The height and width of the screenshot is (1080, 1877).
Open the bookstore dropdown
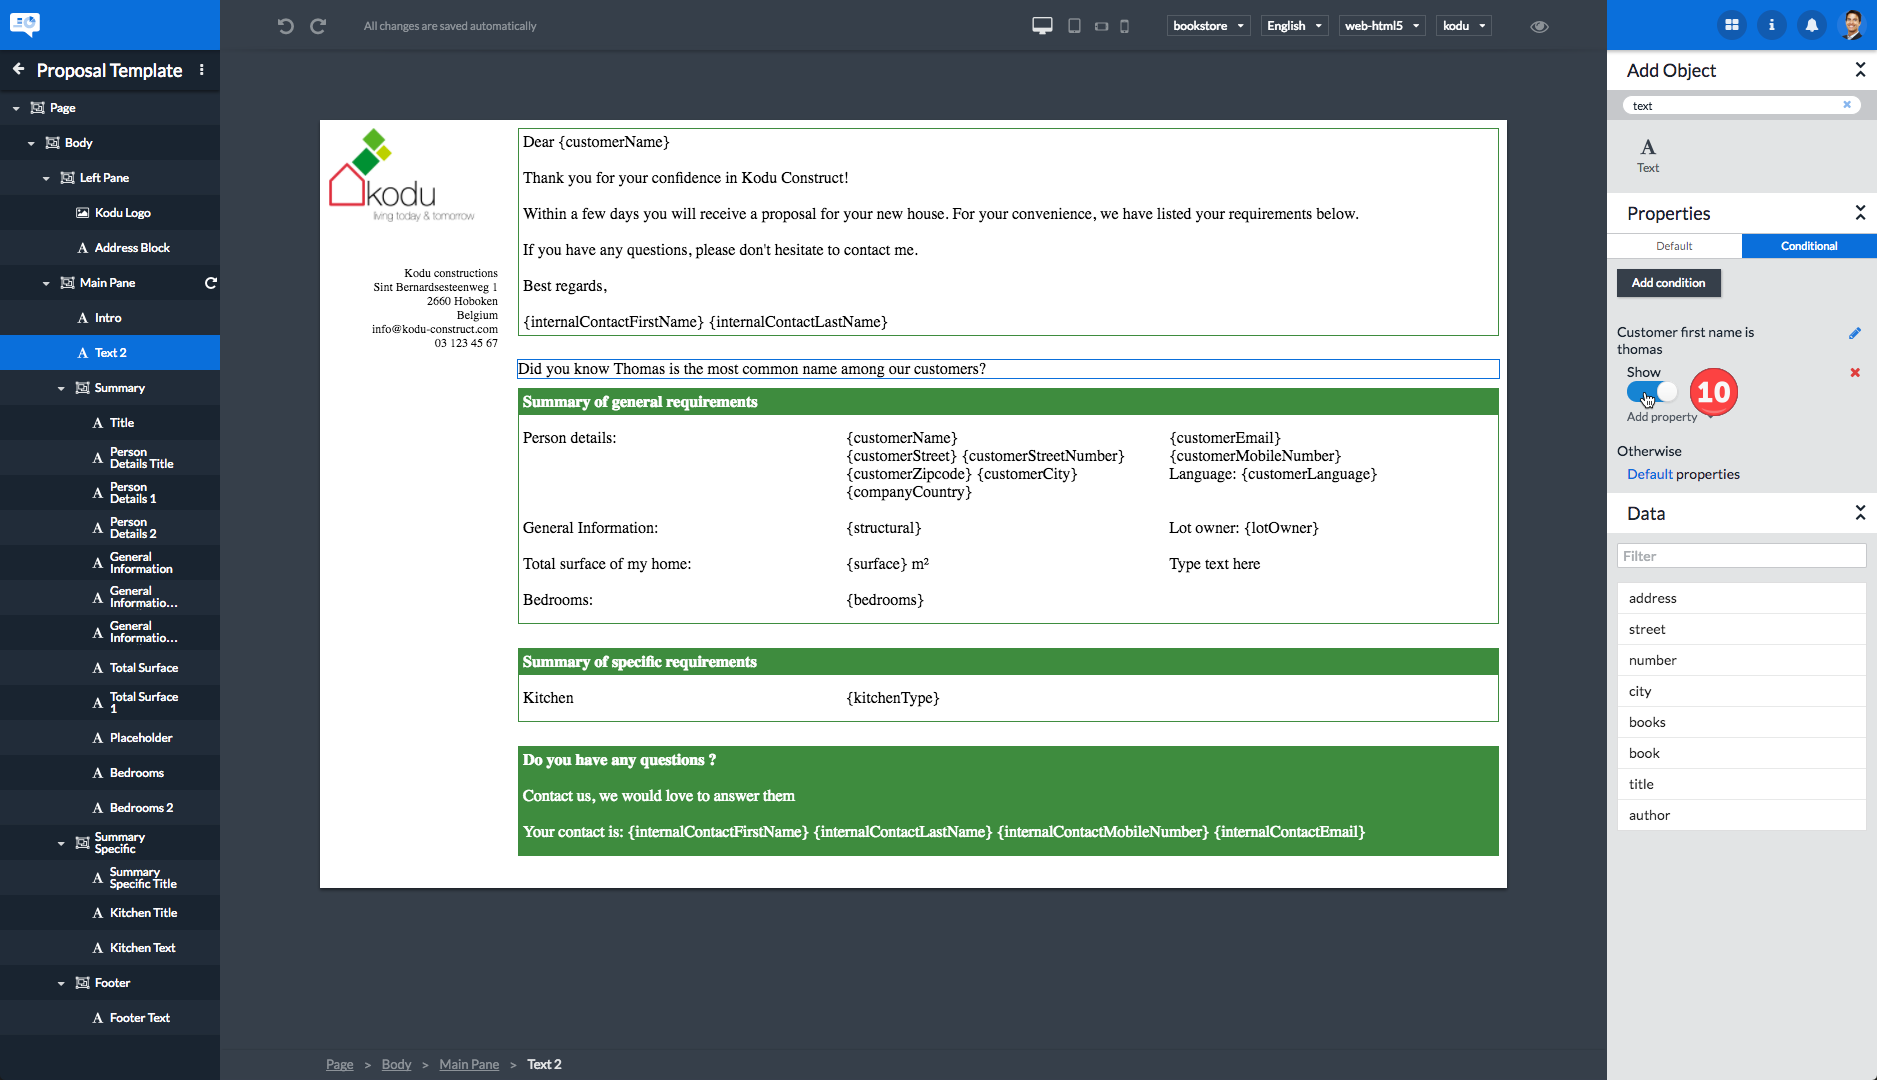coord(1208,26)
